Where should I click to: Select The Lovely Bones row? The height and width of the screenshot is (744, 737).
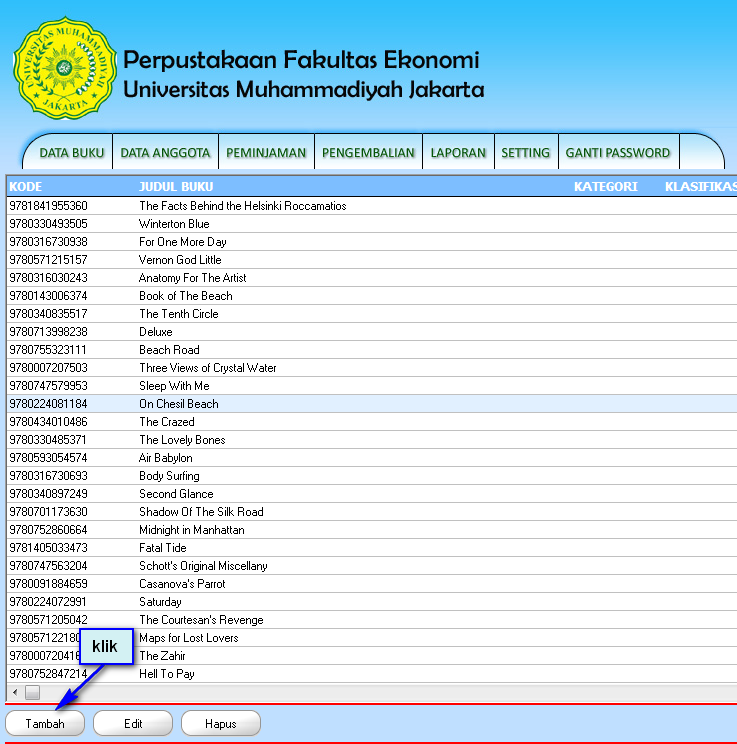[x=372, y=440]
